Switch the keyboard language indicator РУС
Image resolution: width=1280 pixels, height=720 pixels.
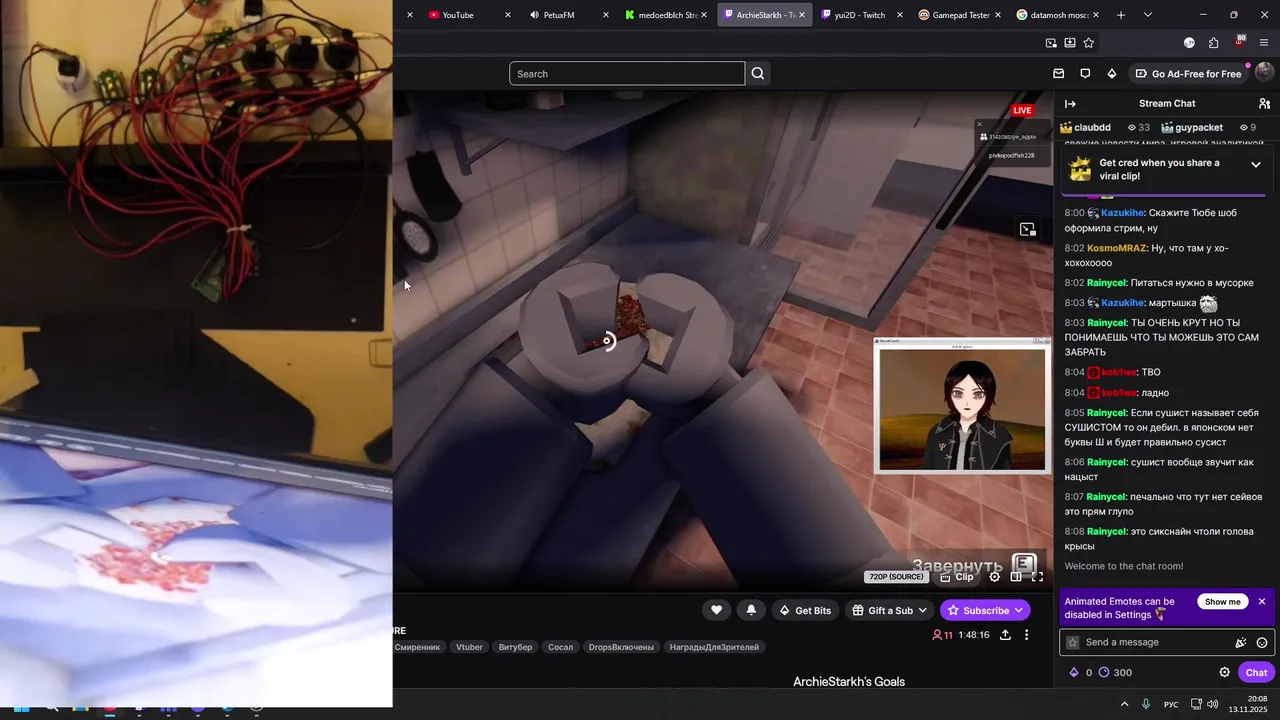click(x=1171, y=704)
